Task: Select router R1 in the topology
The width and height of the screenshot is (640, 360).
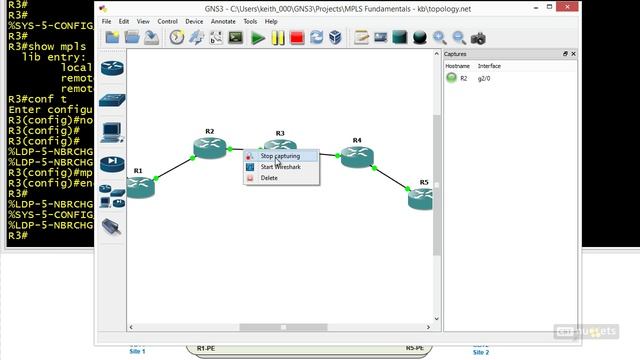Action: [x=140, y=187]
